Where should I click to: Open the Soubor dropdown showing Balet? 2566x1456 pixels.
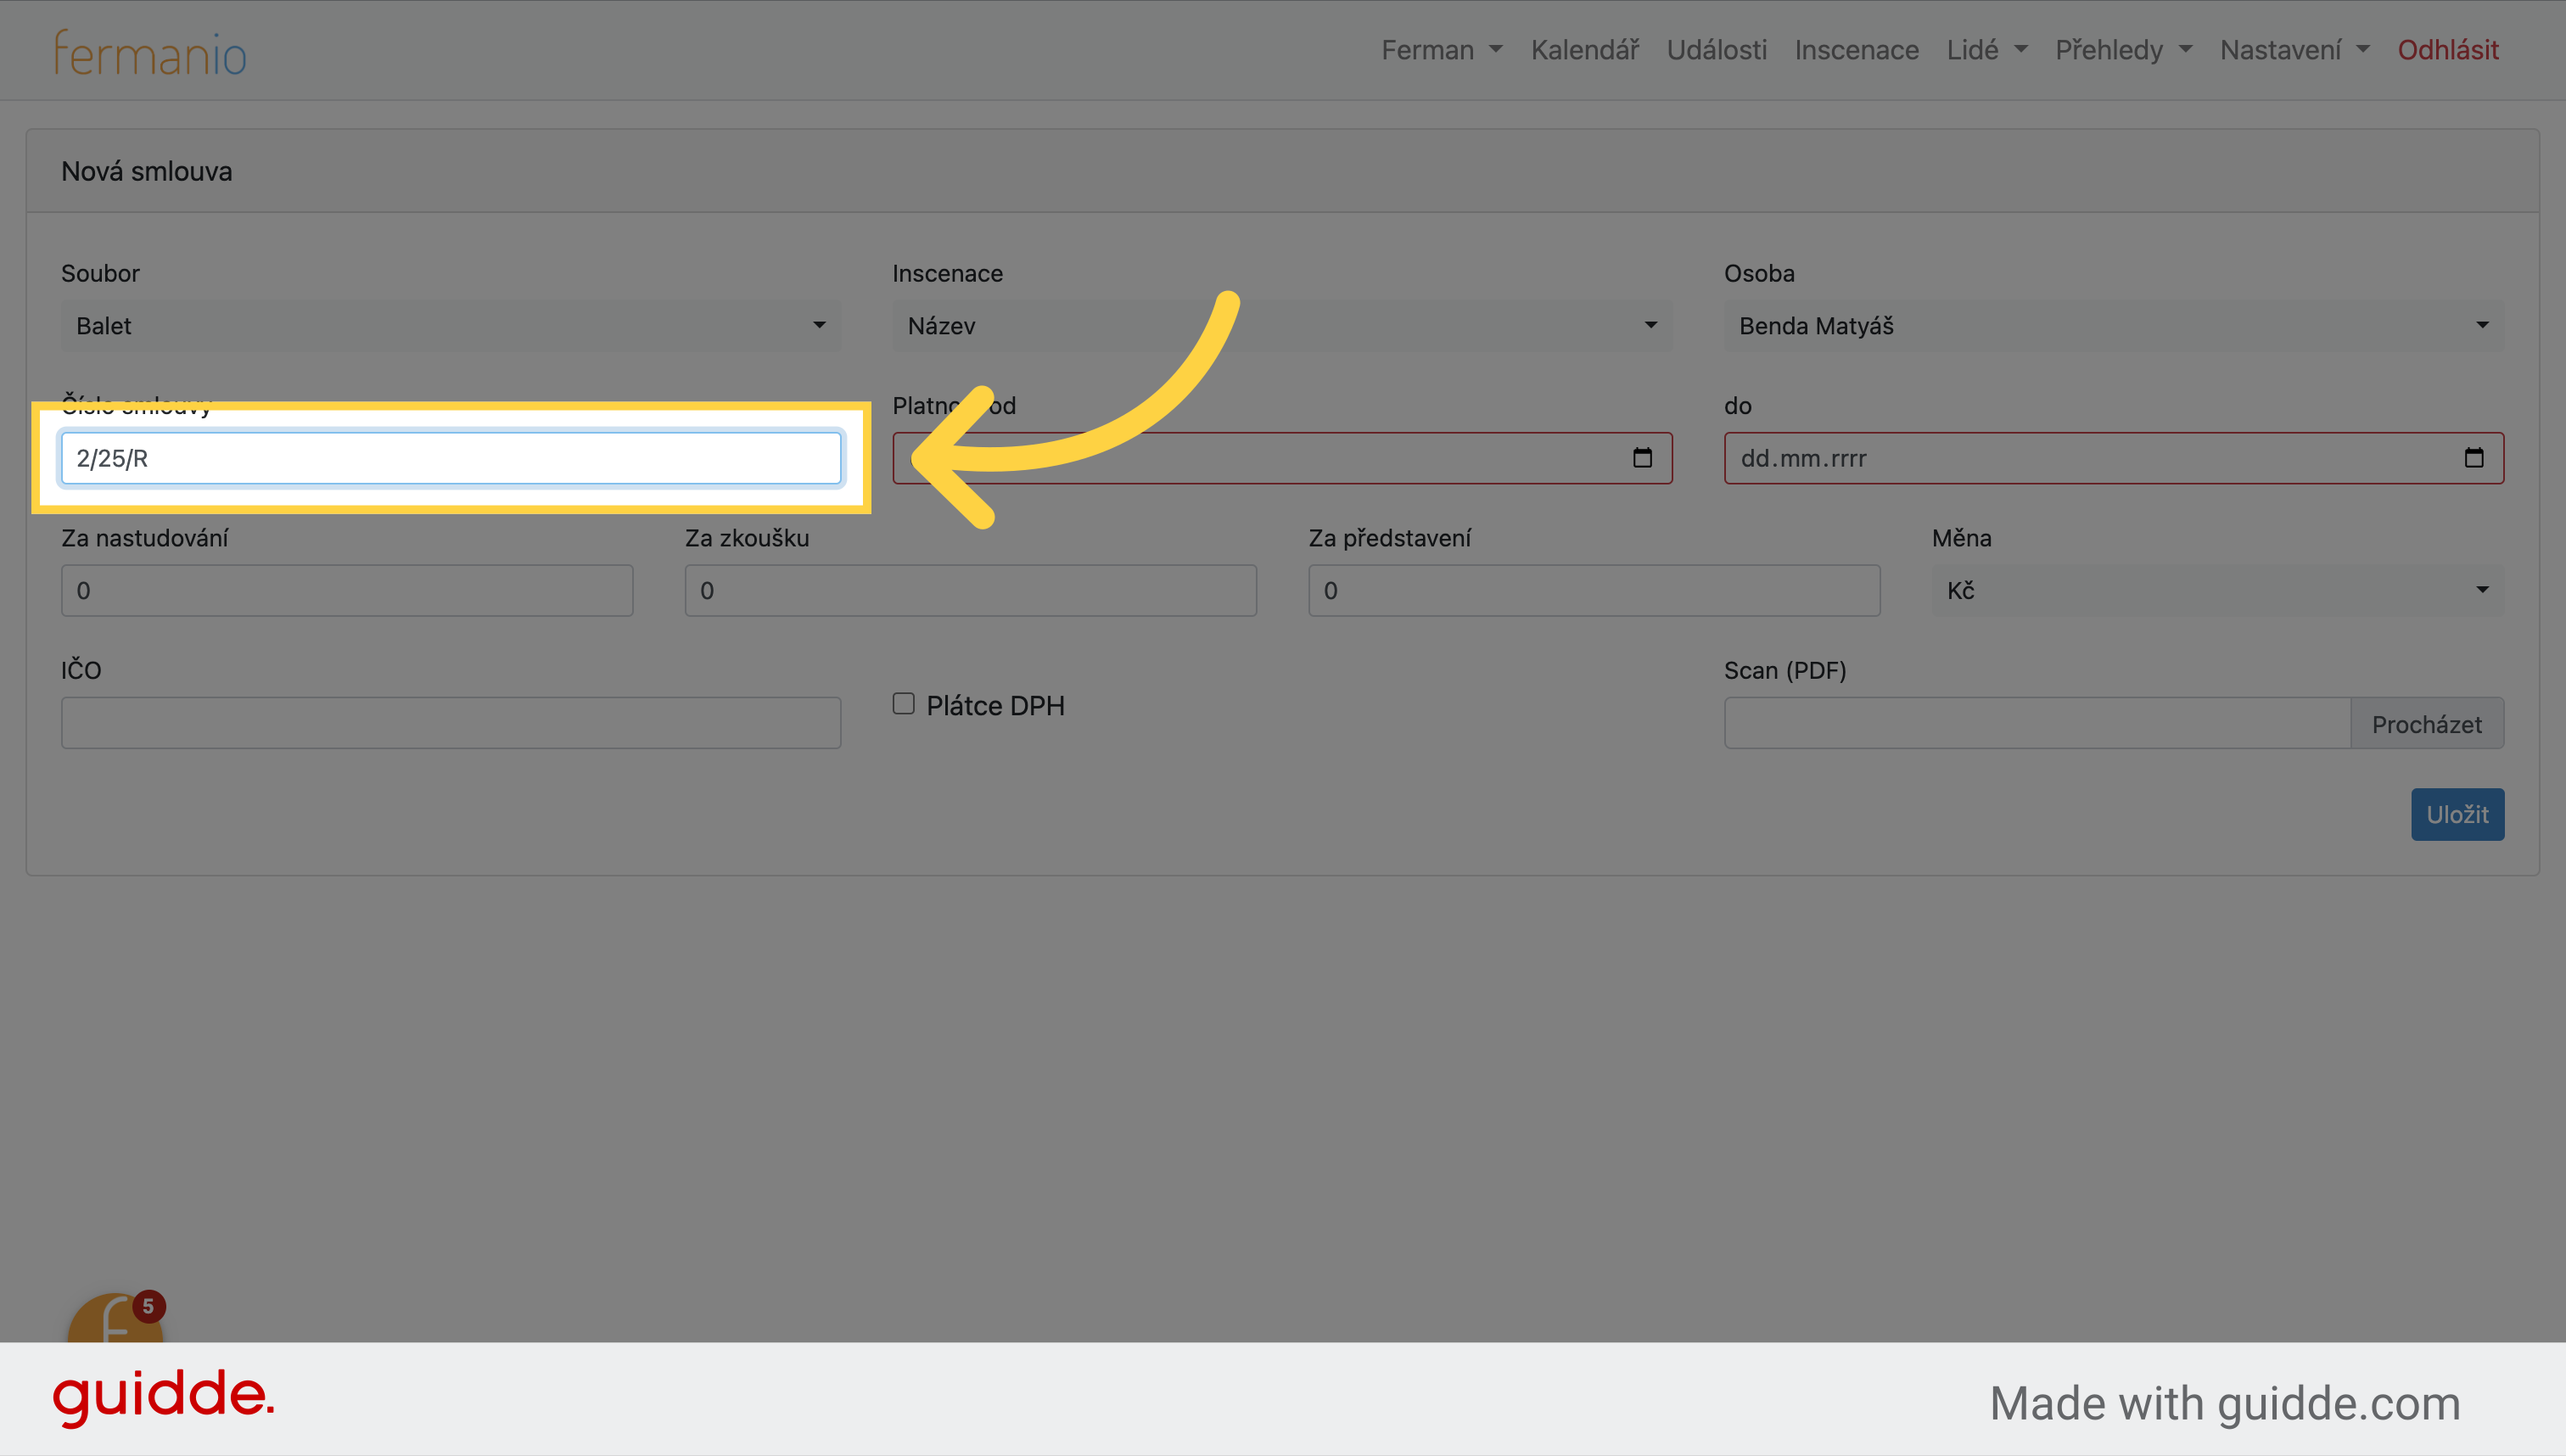tap(451, 326)
